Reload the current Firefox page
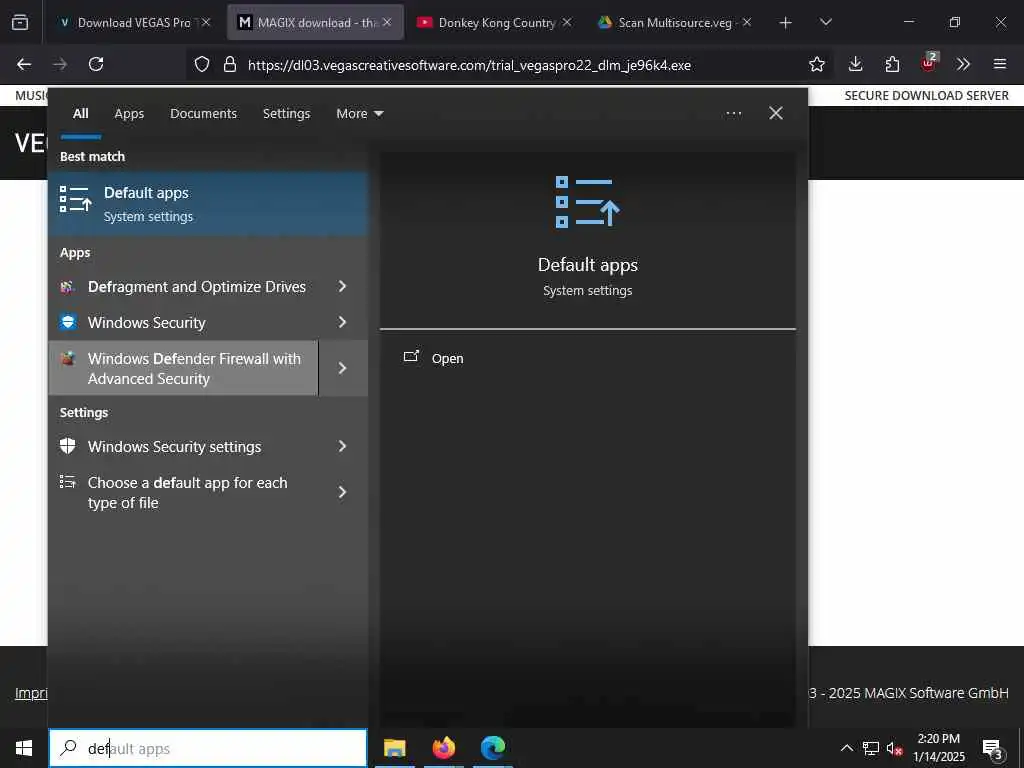Viewport: 1024px width, 768px height. coord(96,64)
